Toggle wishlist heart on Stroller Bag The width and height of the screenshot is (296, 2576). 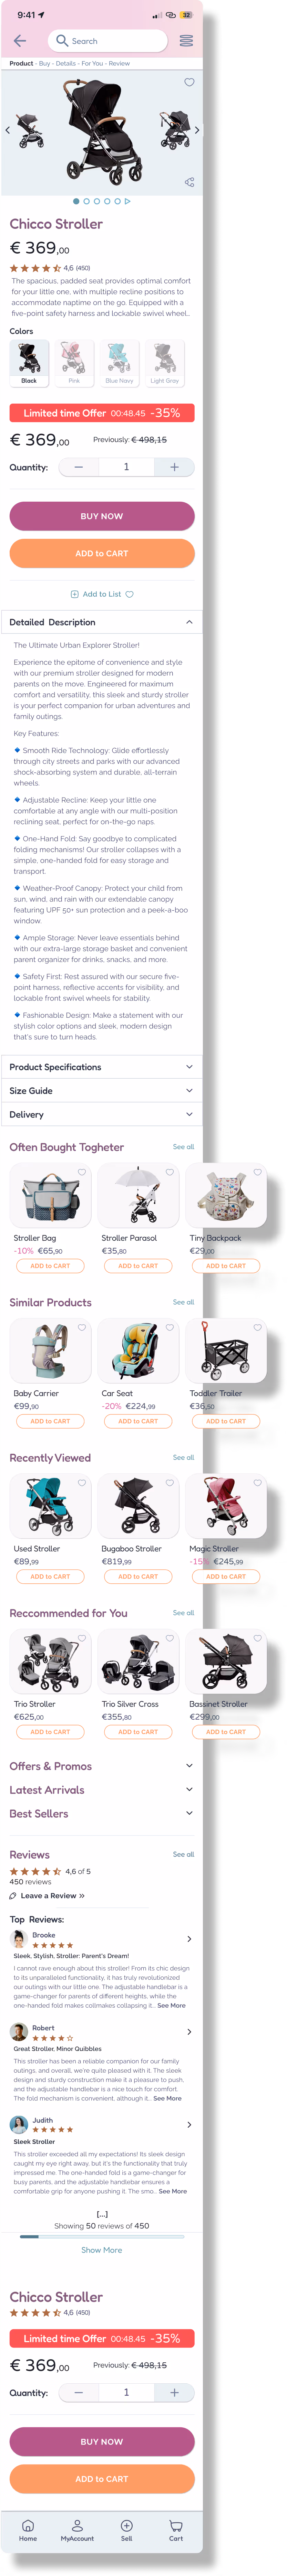(x=82, y=1172)
